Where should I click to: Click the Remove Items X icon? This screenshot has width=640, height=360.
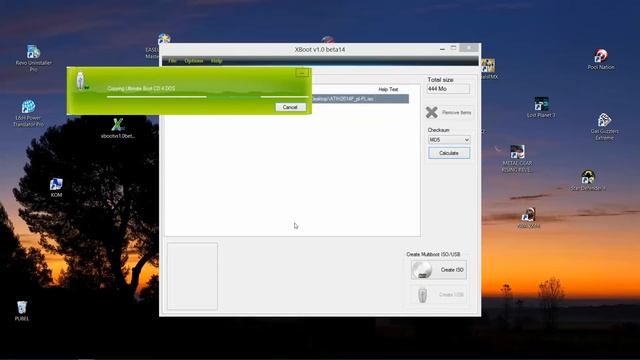click(432, 112)
